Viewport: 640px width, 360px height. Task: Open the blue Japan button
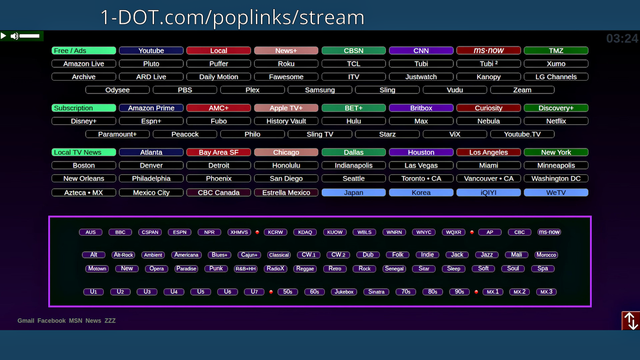coord(353,193)
